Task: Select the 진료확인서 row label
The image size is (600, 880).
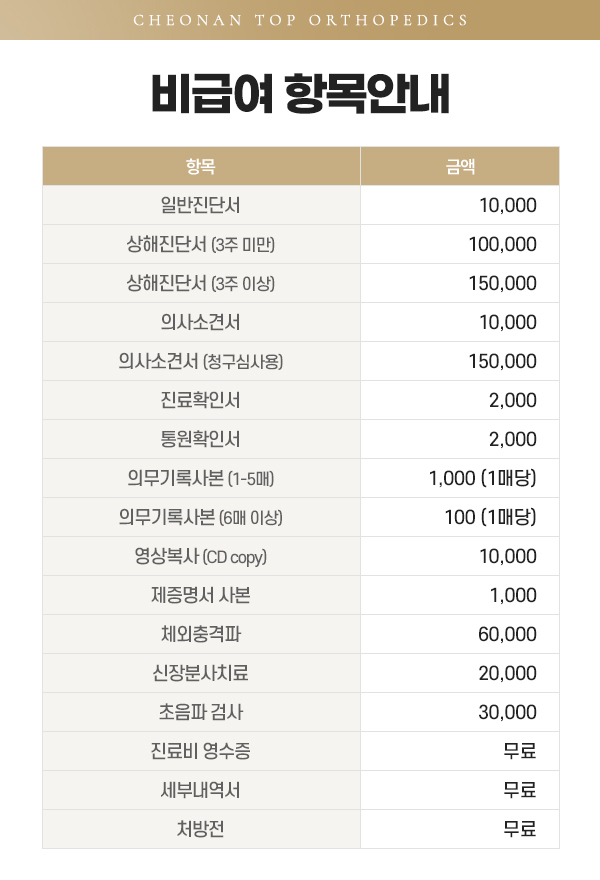Action: (x=201, y=400)
